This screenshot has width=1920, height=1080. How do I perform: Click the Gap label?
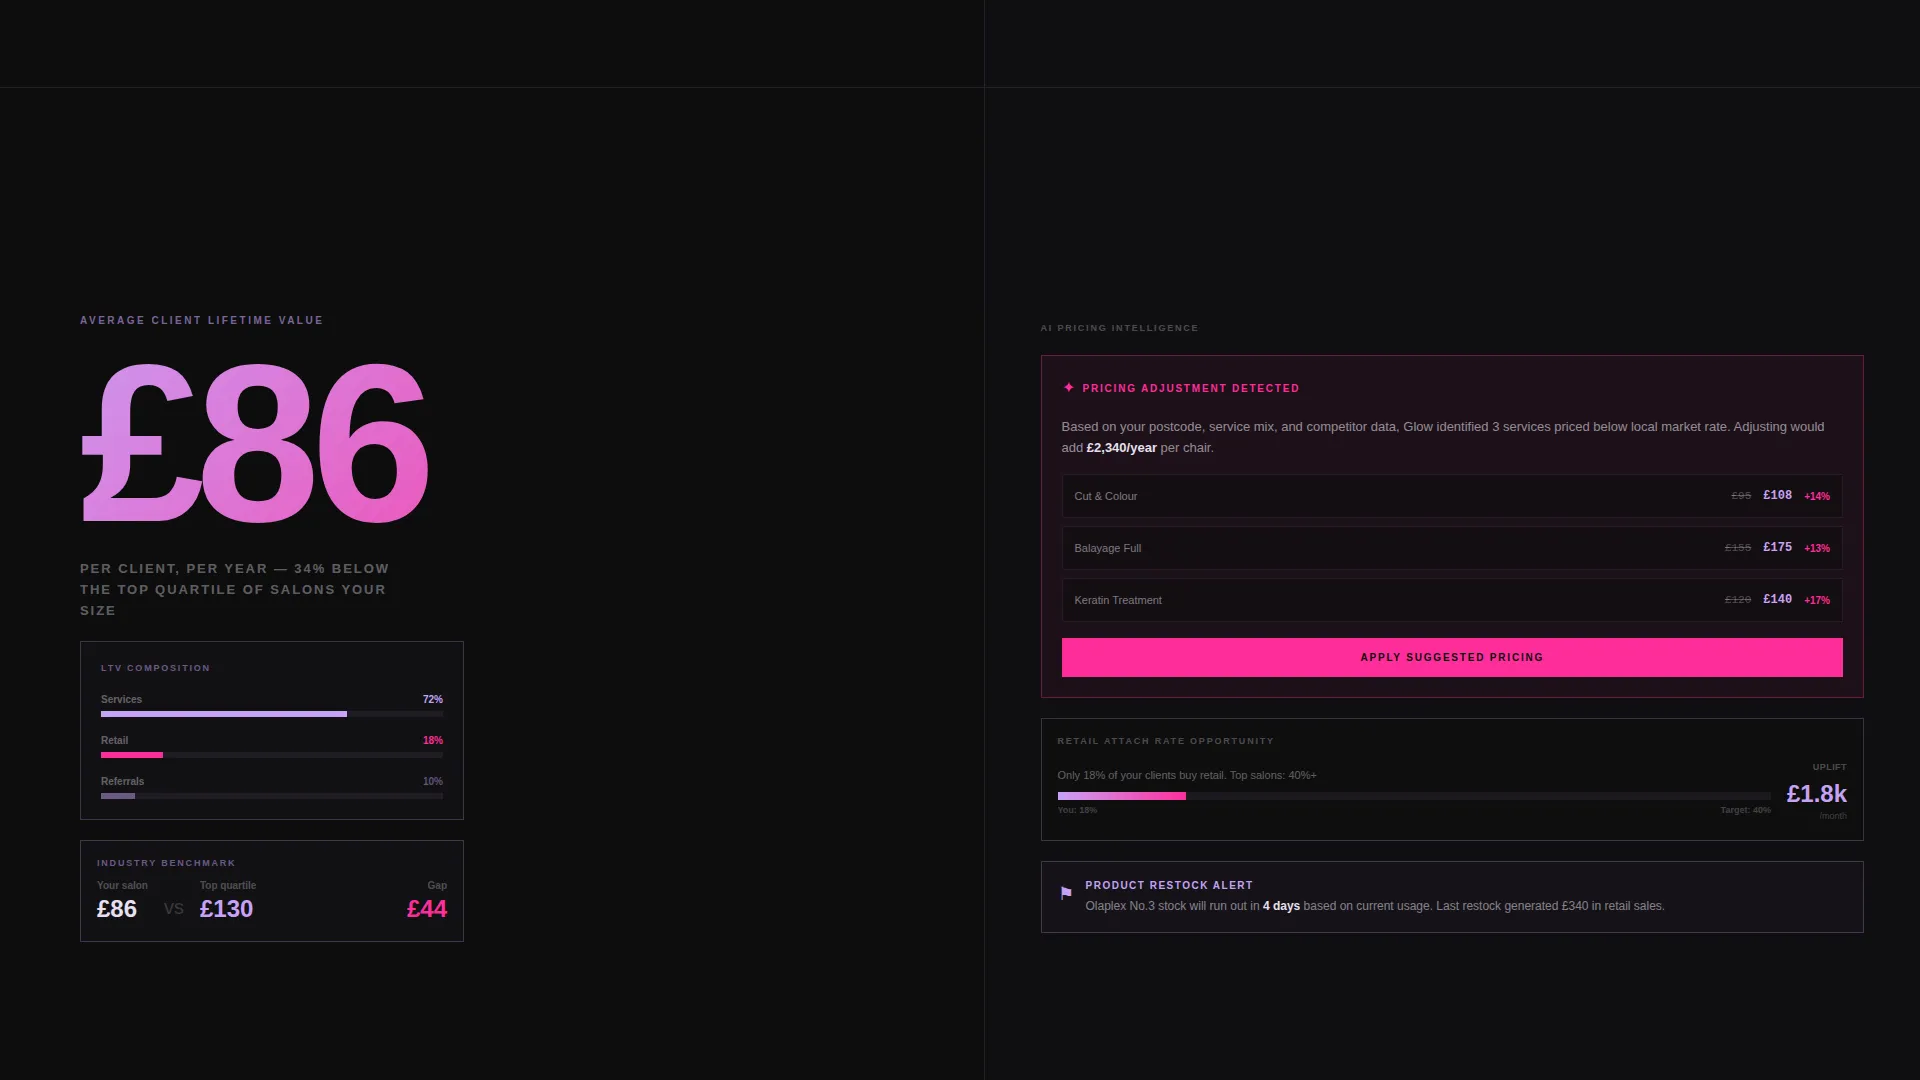click(437, 885)
